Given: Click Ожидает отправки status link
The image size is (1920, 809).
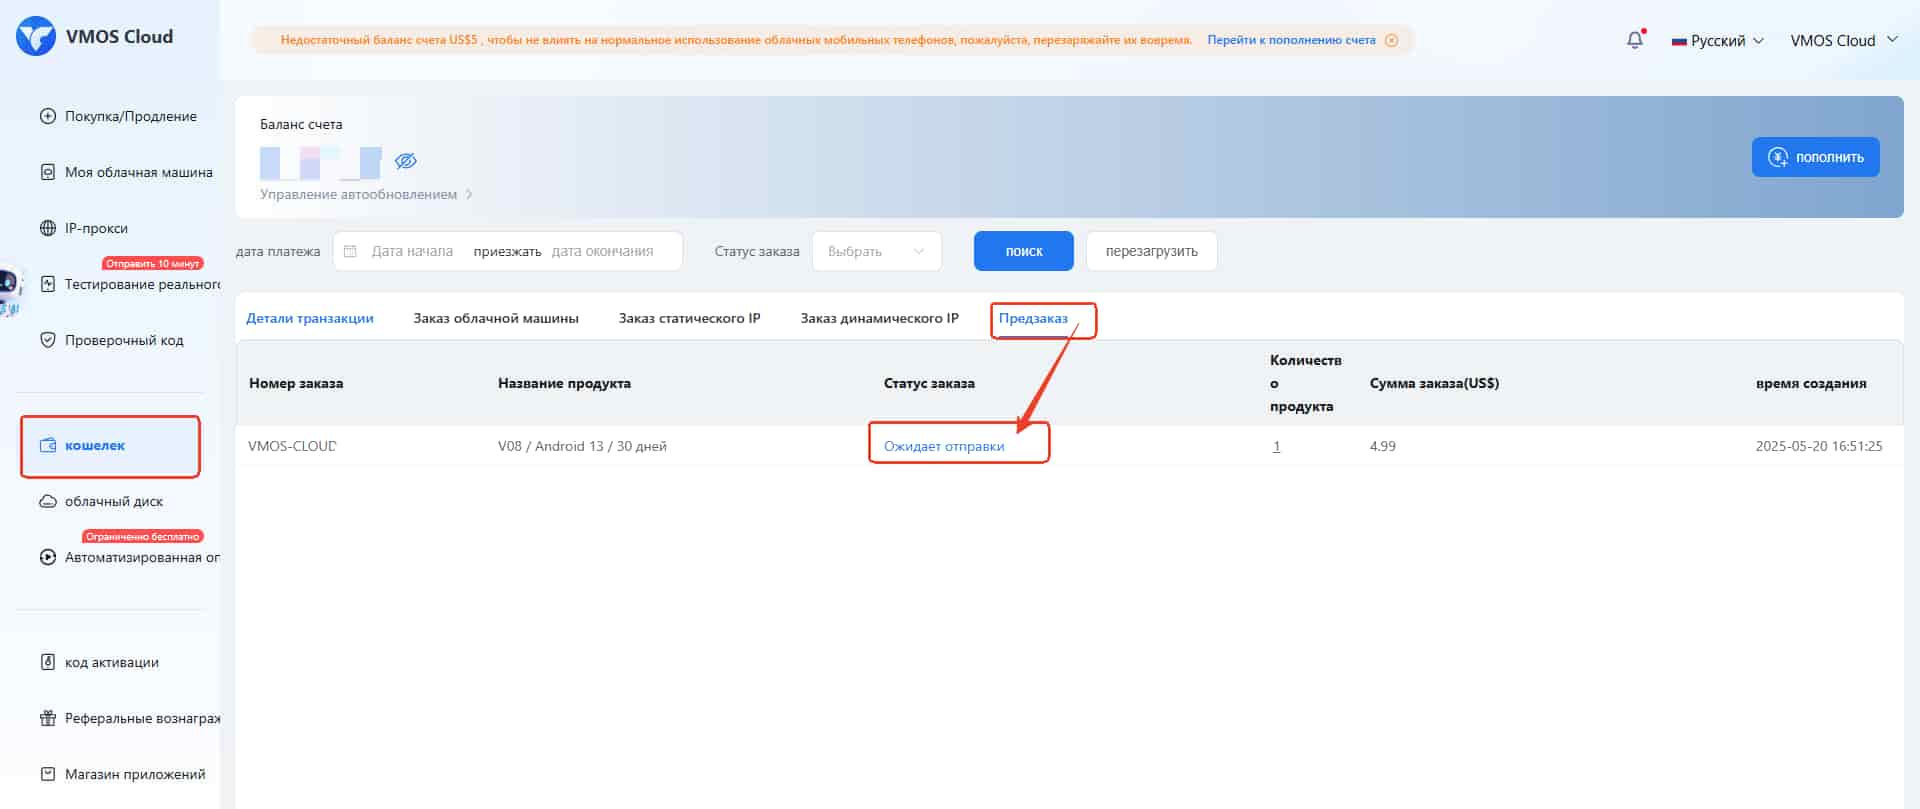Looking at the screenshot, I should pos(944,446).
